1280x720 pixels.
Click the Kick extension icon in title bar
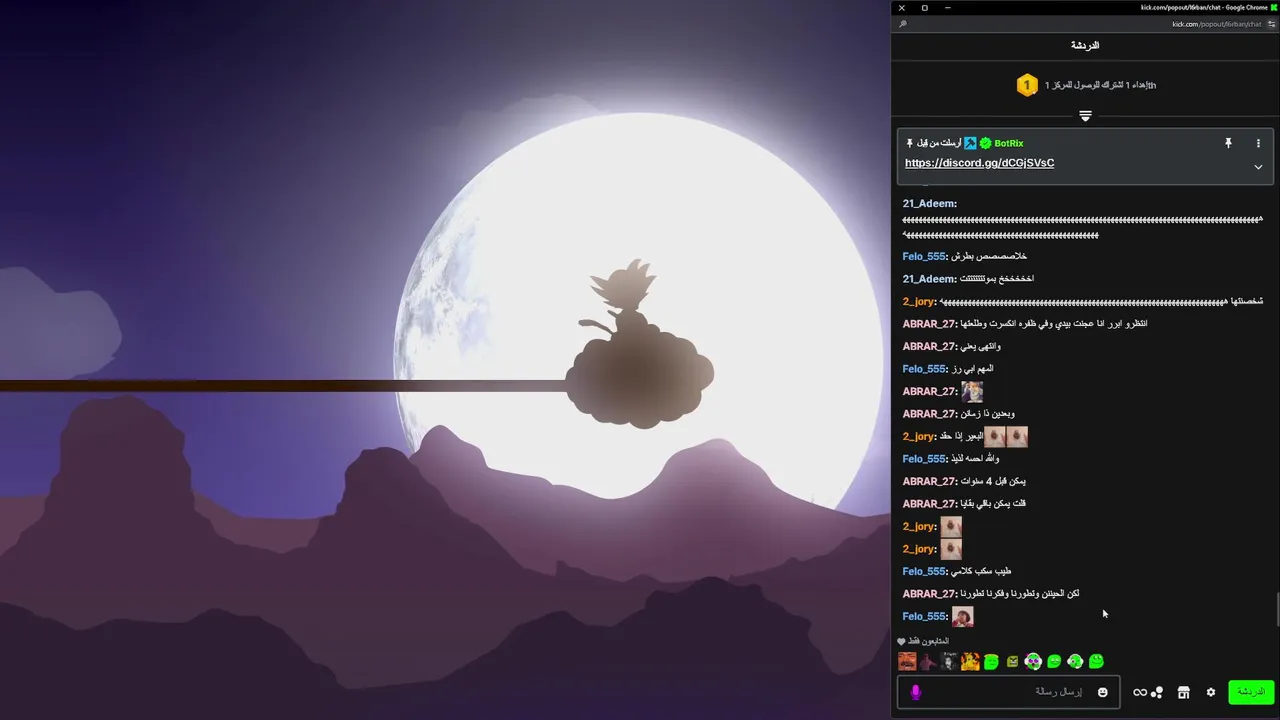pos(1274,7)
